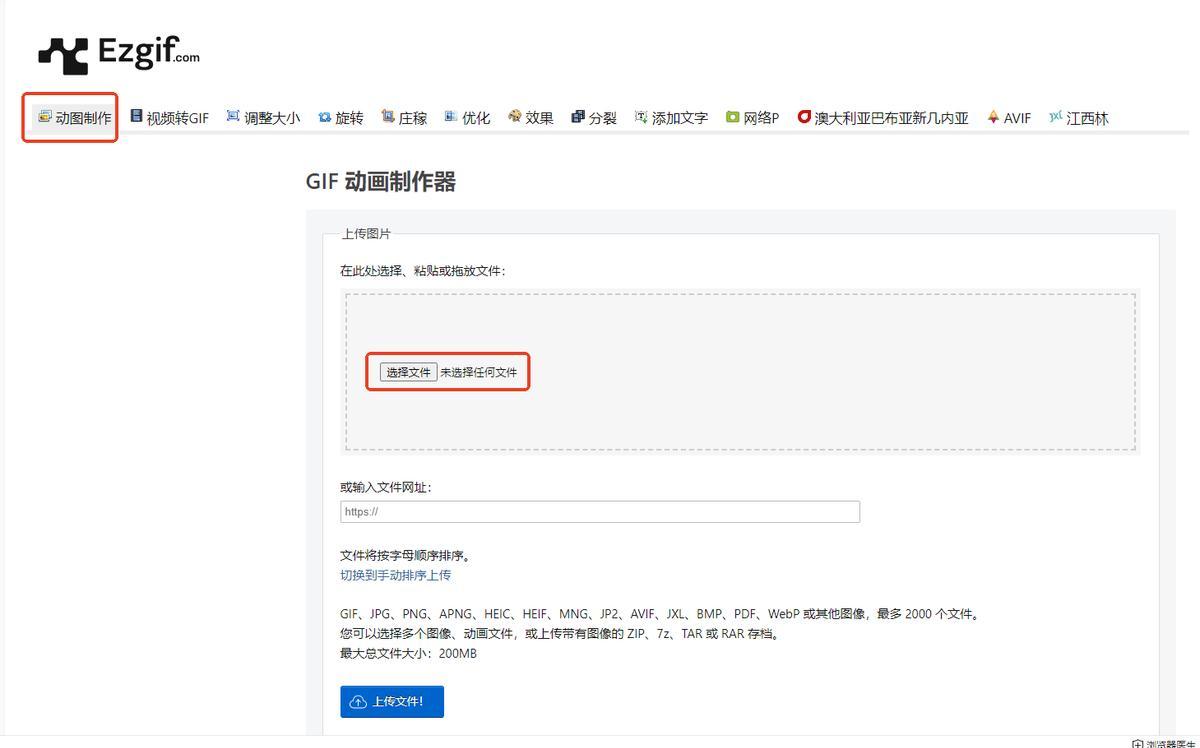
Task: Open the 动图制作 GIF maker tab
Action: [74, 118]
